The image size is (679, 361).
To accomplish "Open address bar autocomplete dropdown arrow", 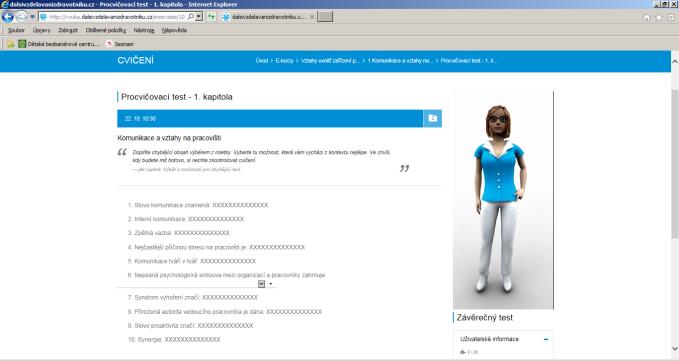I will [199, 17].
